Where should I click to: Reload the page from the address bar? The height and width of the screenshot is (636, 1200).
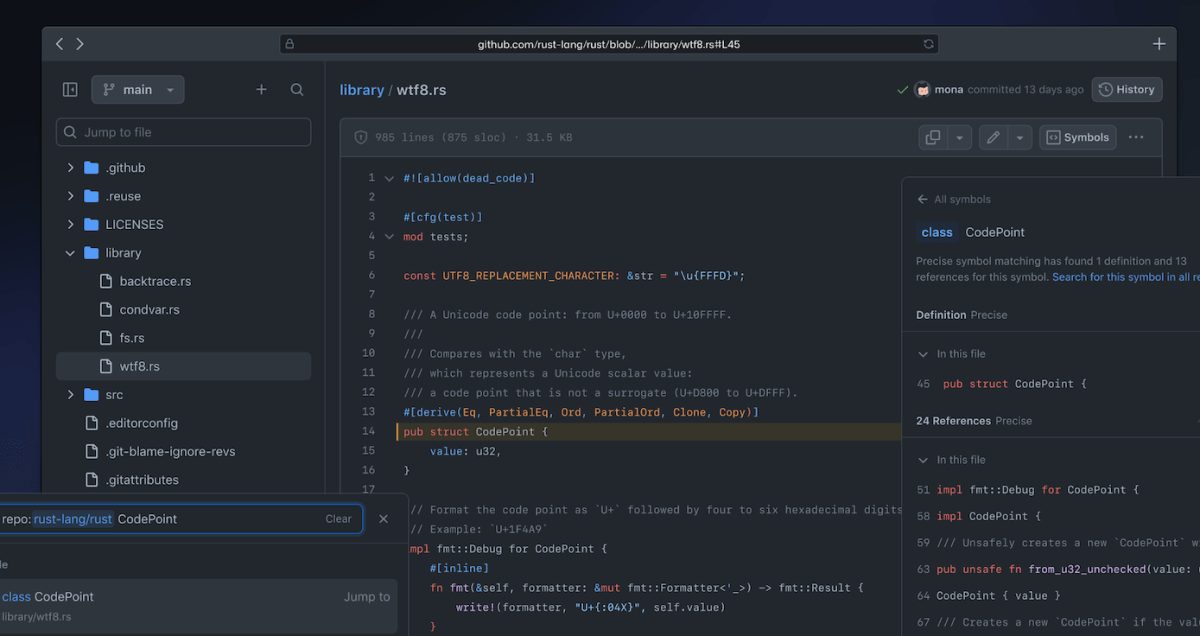coord(928,43)
